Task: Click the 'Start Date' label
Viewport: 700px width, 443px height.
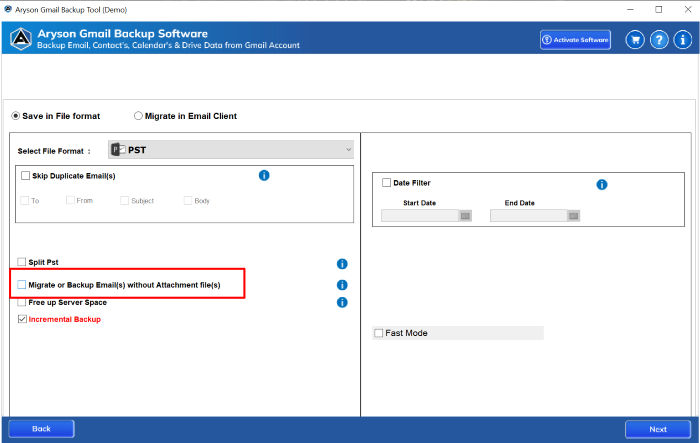Action: click(x=419, y=203)
